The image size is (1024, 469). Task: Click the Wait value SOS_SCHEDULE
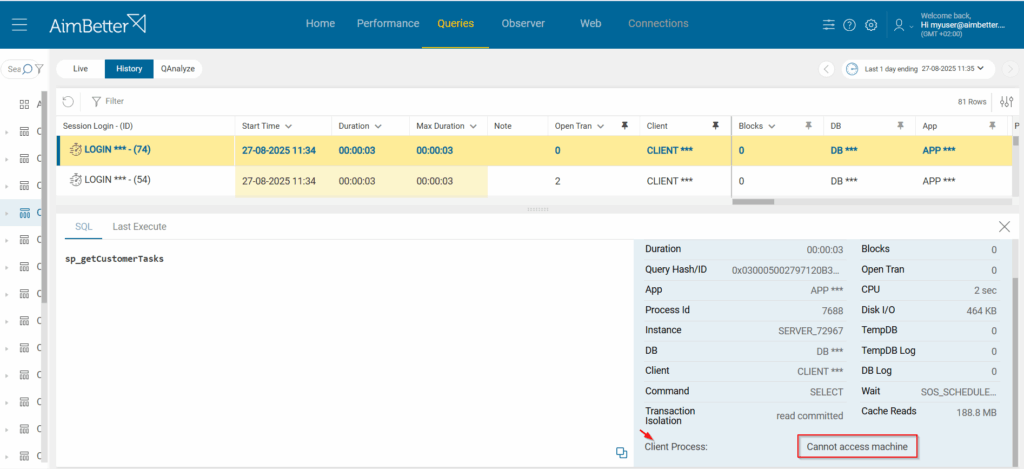pyautogui.click(x=959, y=392)
